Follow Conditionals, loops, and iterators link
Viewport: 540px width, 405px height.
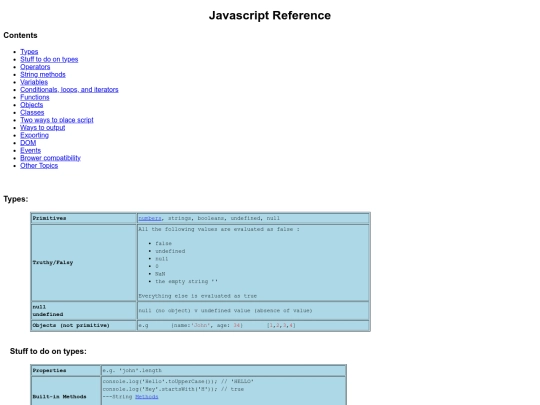point(69,90)
